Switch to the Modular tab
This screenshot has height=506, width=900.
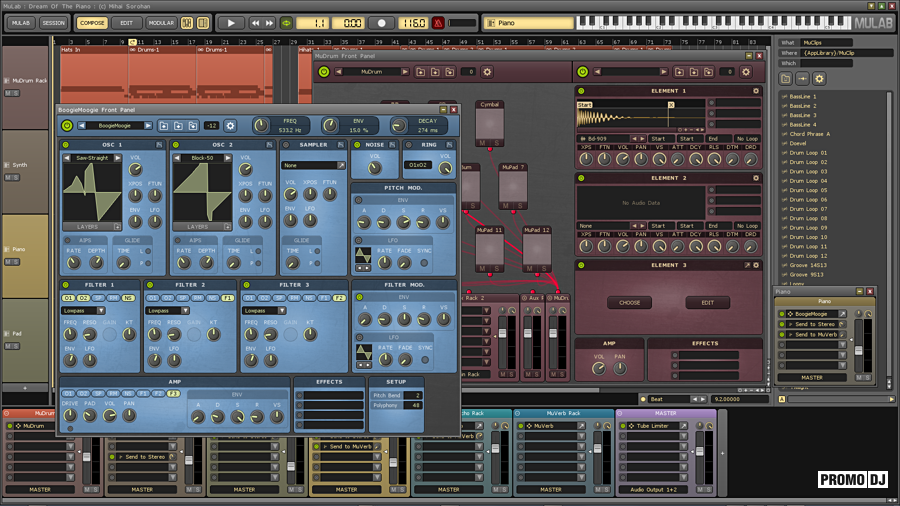[x=160, y=22]
